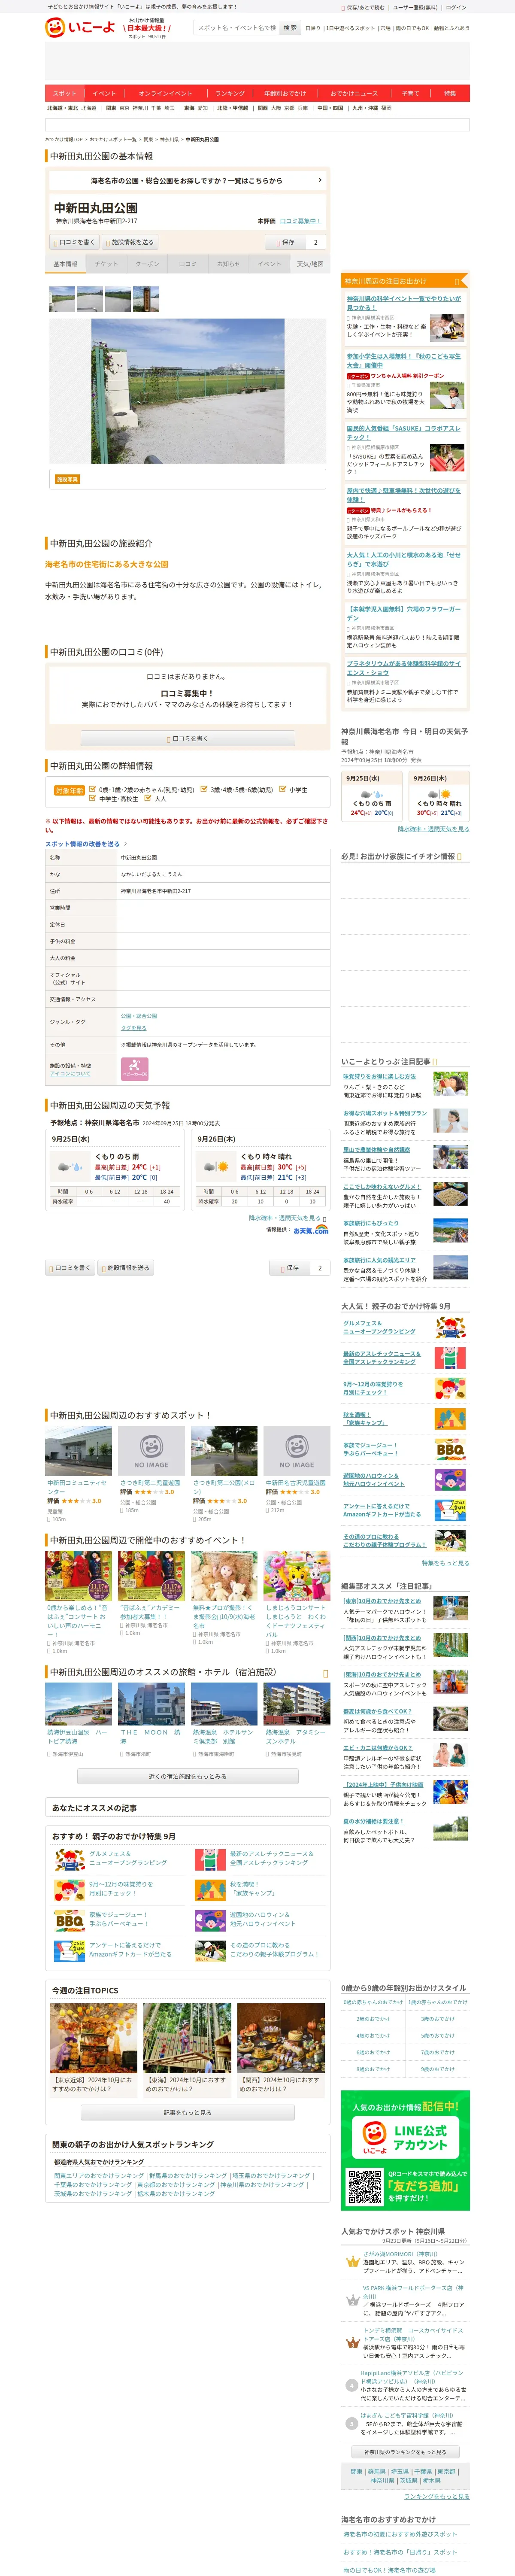
Task: Switch to the 天気/地図 tab
Action: [310, 264]
